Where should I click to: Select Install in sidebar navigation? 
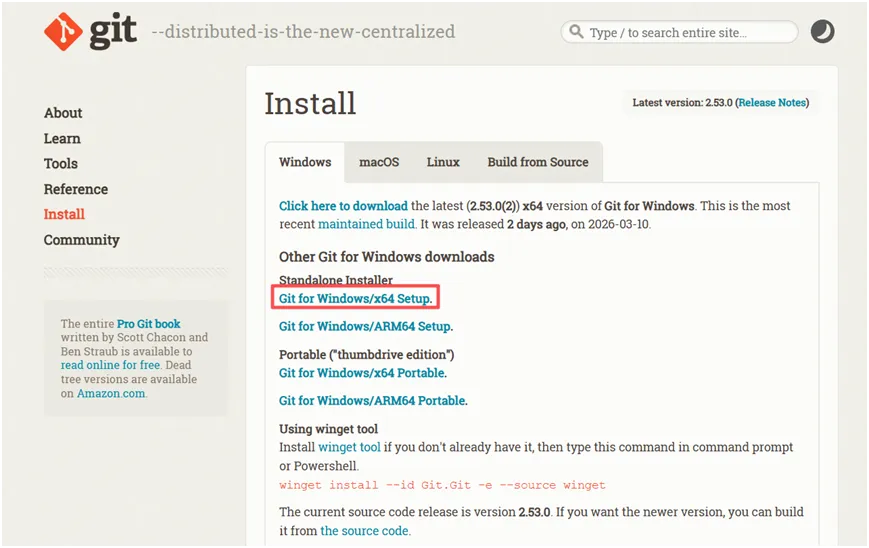click(x=64, y=214)
